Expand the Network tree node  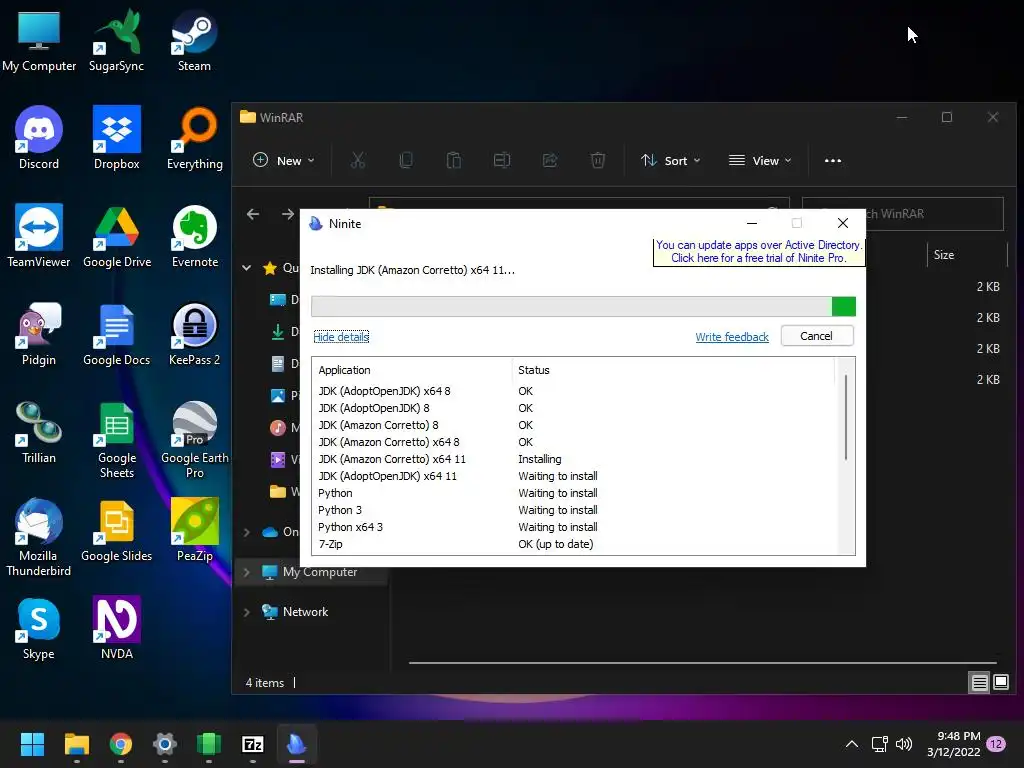pyautogui.click(x=247, y=612)
